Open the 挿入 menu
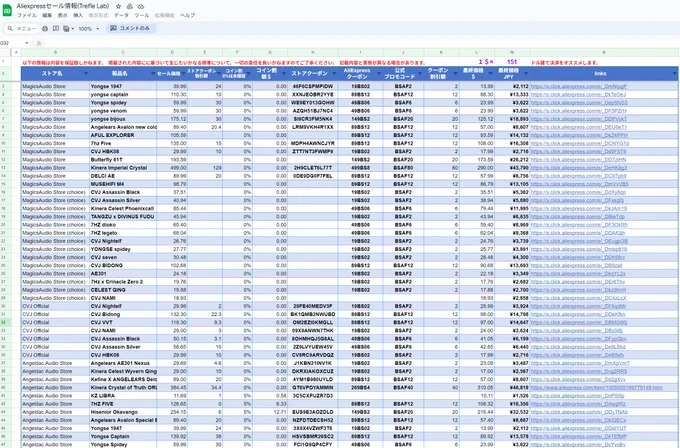Image resolution: width=680 pixels, height=448 pixels. tap(78, 15)
